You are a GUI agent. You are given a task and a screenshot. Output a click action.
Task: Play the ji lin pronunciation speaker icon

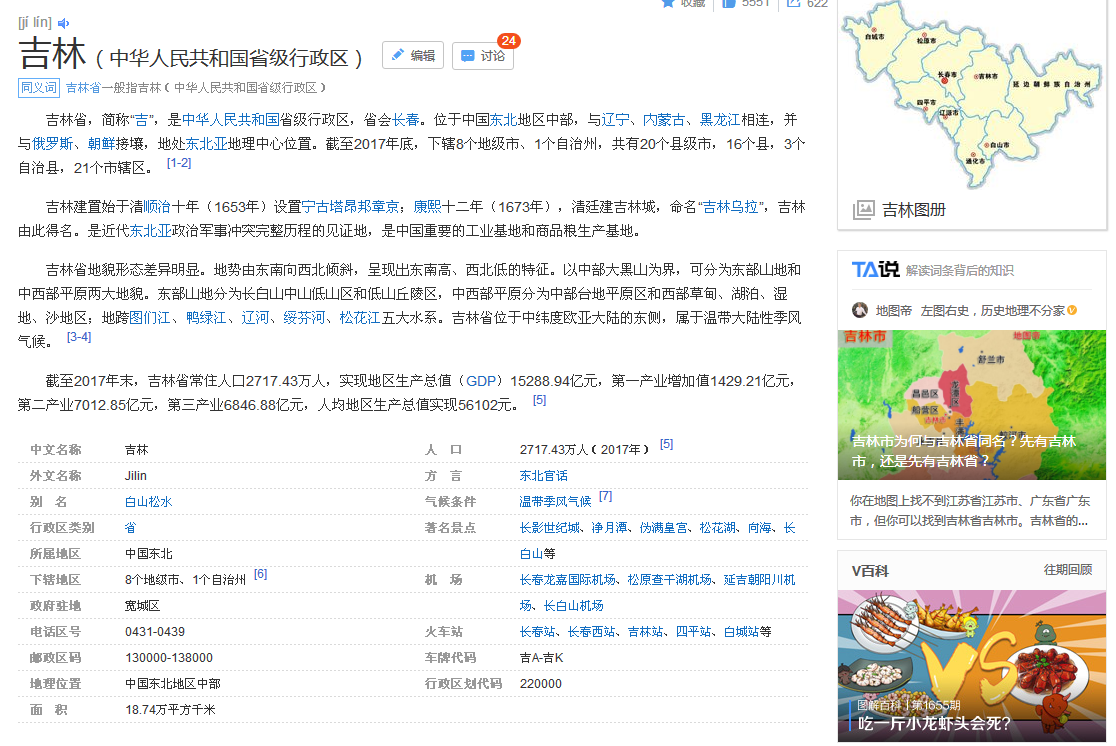tap(63, 23)
